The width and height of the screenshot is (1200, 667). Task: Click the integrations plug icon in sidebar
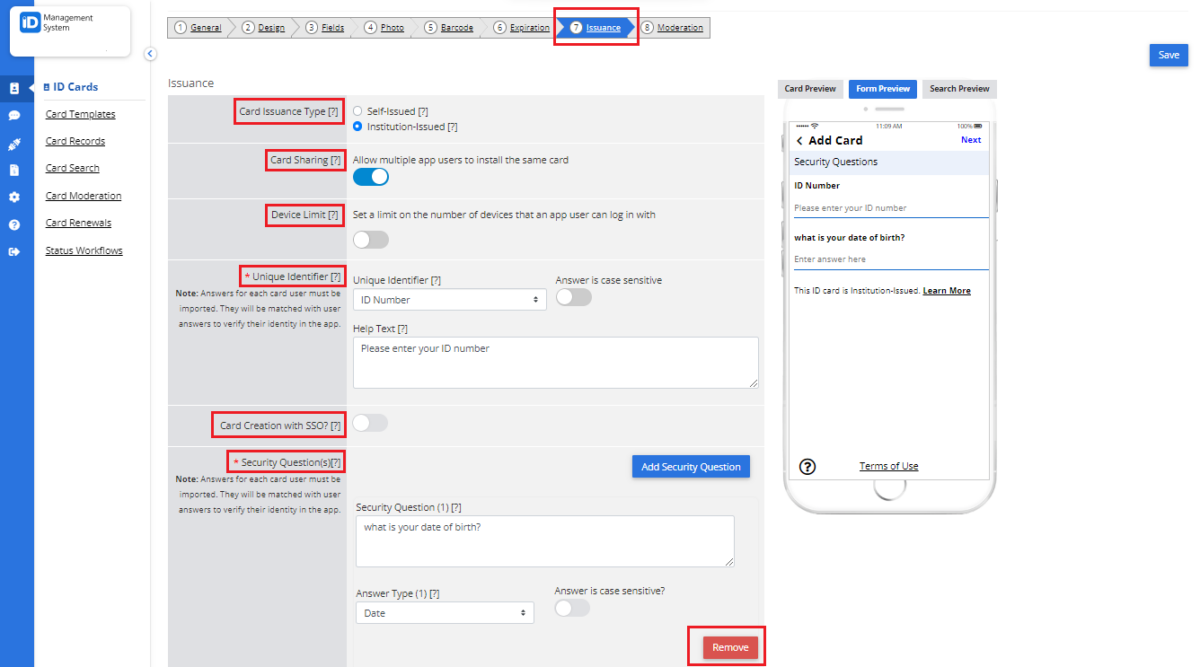[x=13, y=143]
